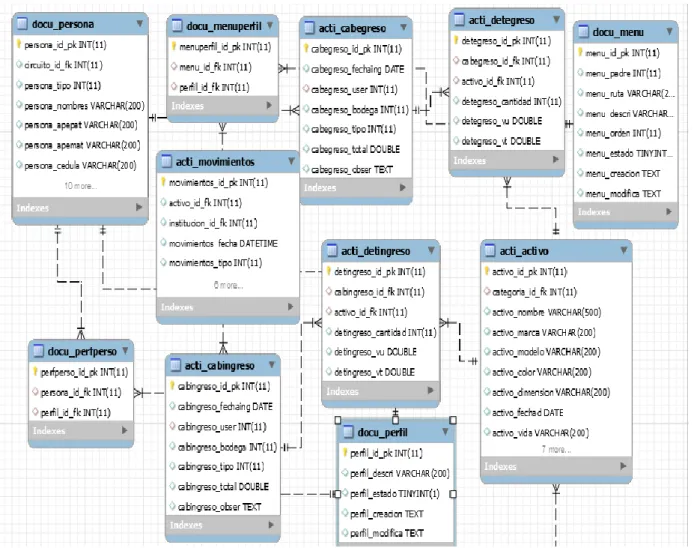Expand Indexes section of acti_cabegreso
Image resolution: width=694 pixels, height=548 pixels.
(403, 188)
